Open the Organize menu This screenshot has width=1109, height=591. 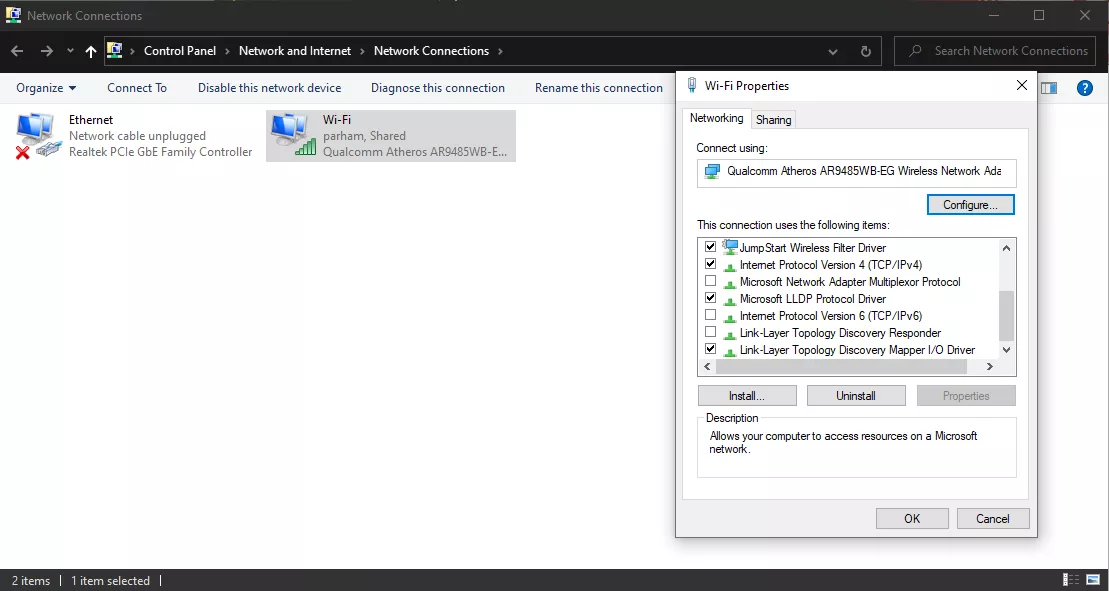pyautogui.click(x=46, y=88)
